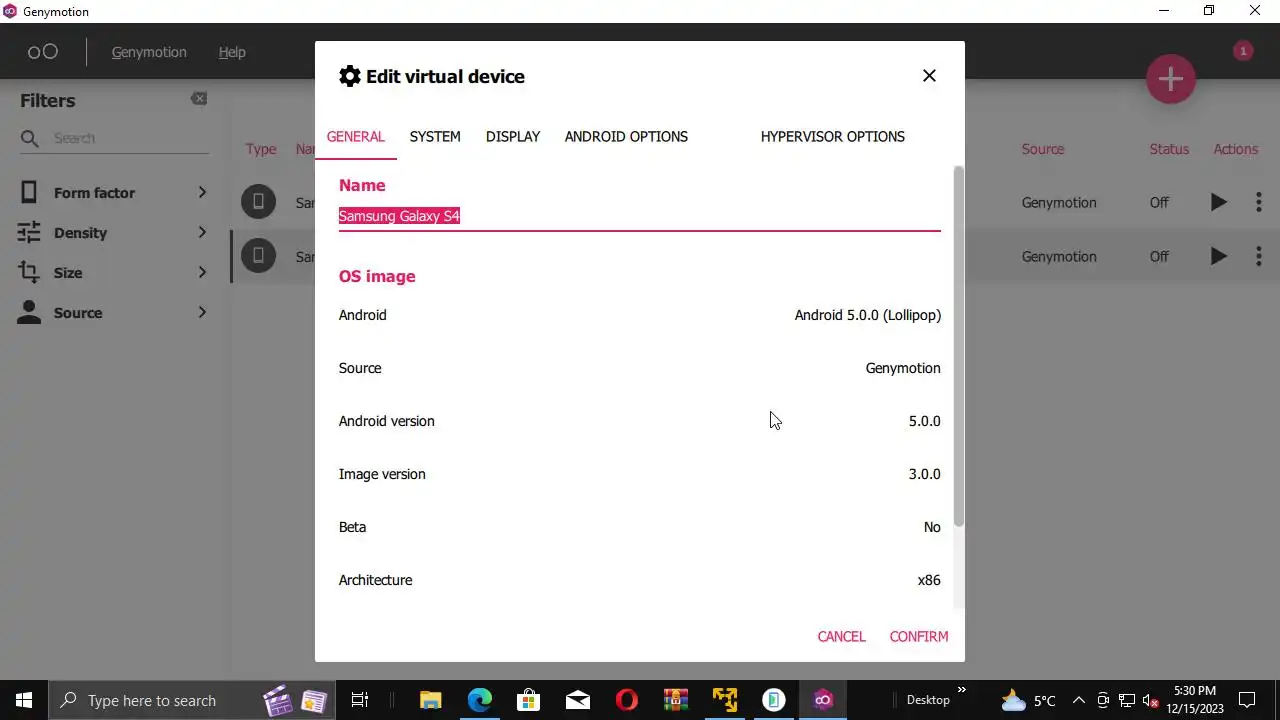This screenshot has width=1280, height=720.
Task: Start the second virtual device with play icon
Action: point(1218,256)
